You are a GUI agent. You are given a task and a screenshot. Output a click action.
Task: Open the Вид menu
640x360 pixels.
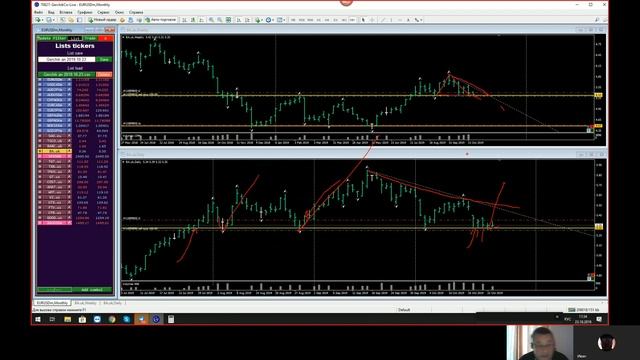click(x=51, y=12)
